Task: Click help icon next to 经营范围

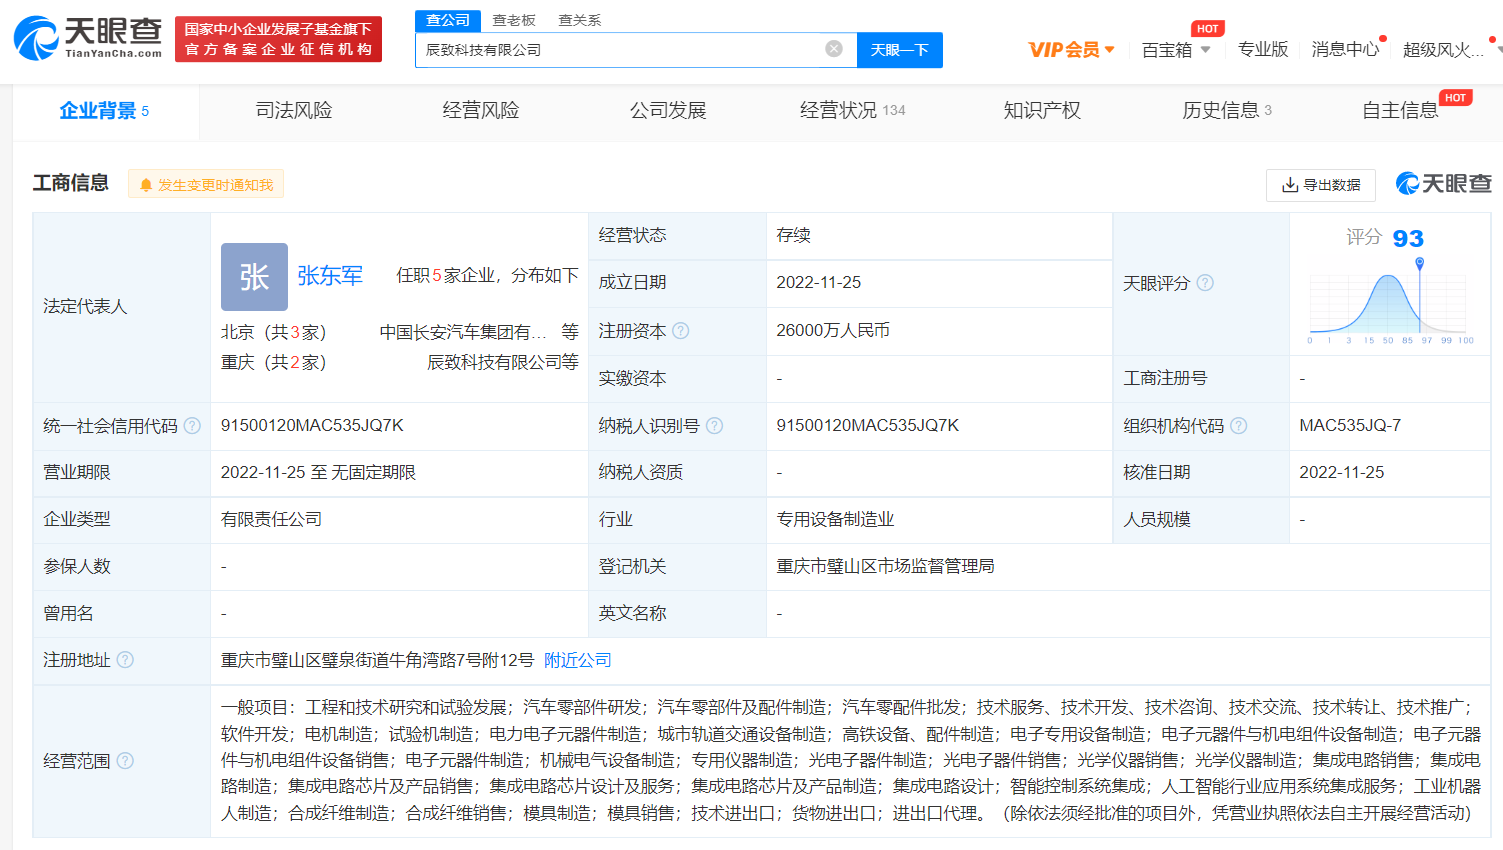Action: (x=125, y=761)
